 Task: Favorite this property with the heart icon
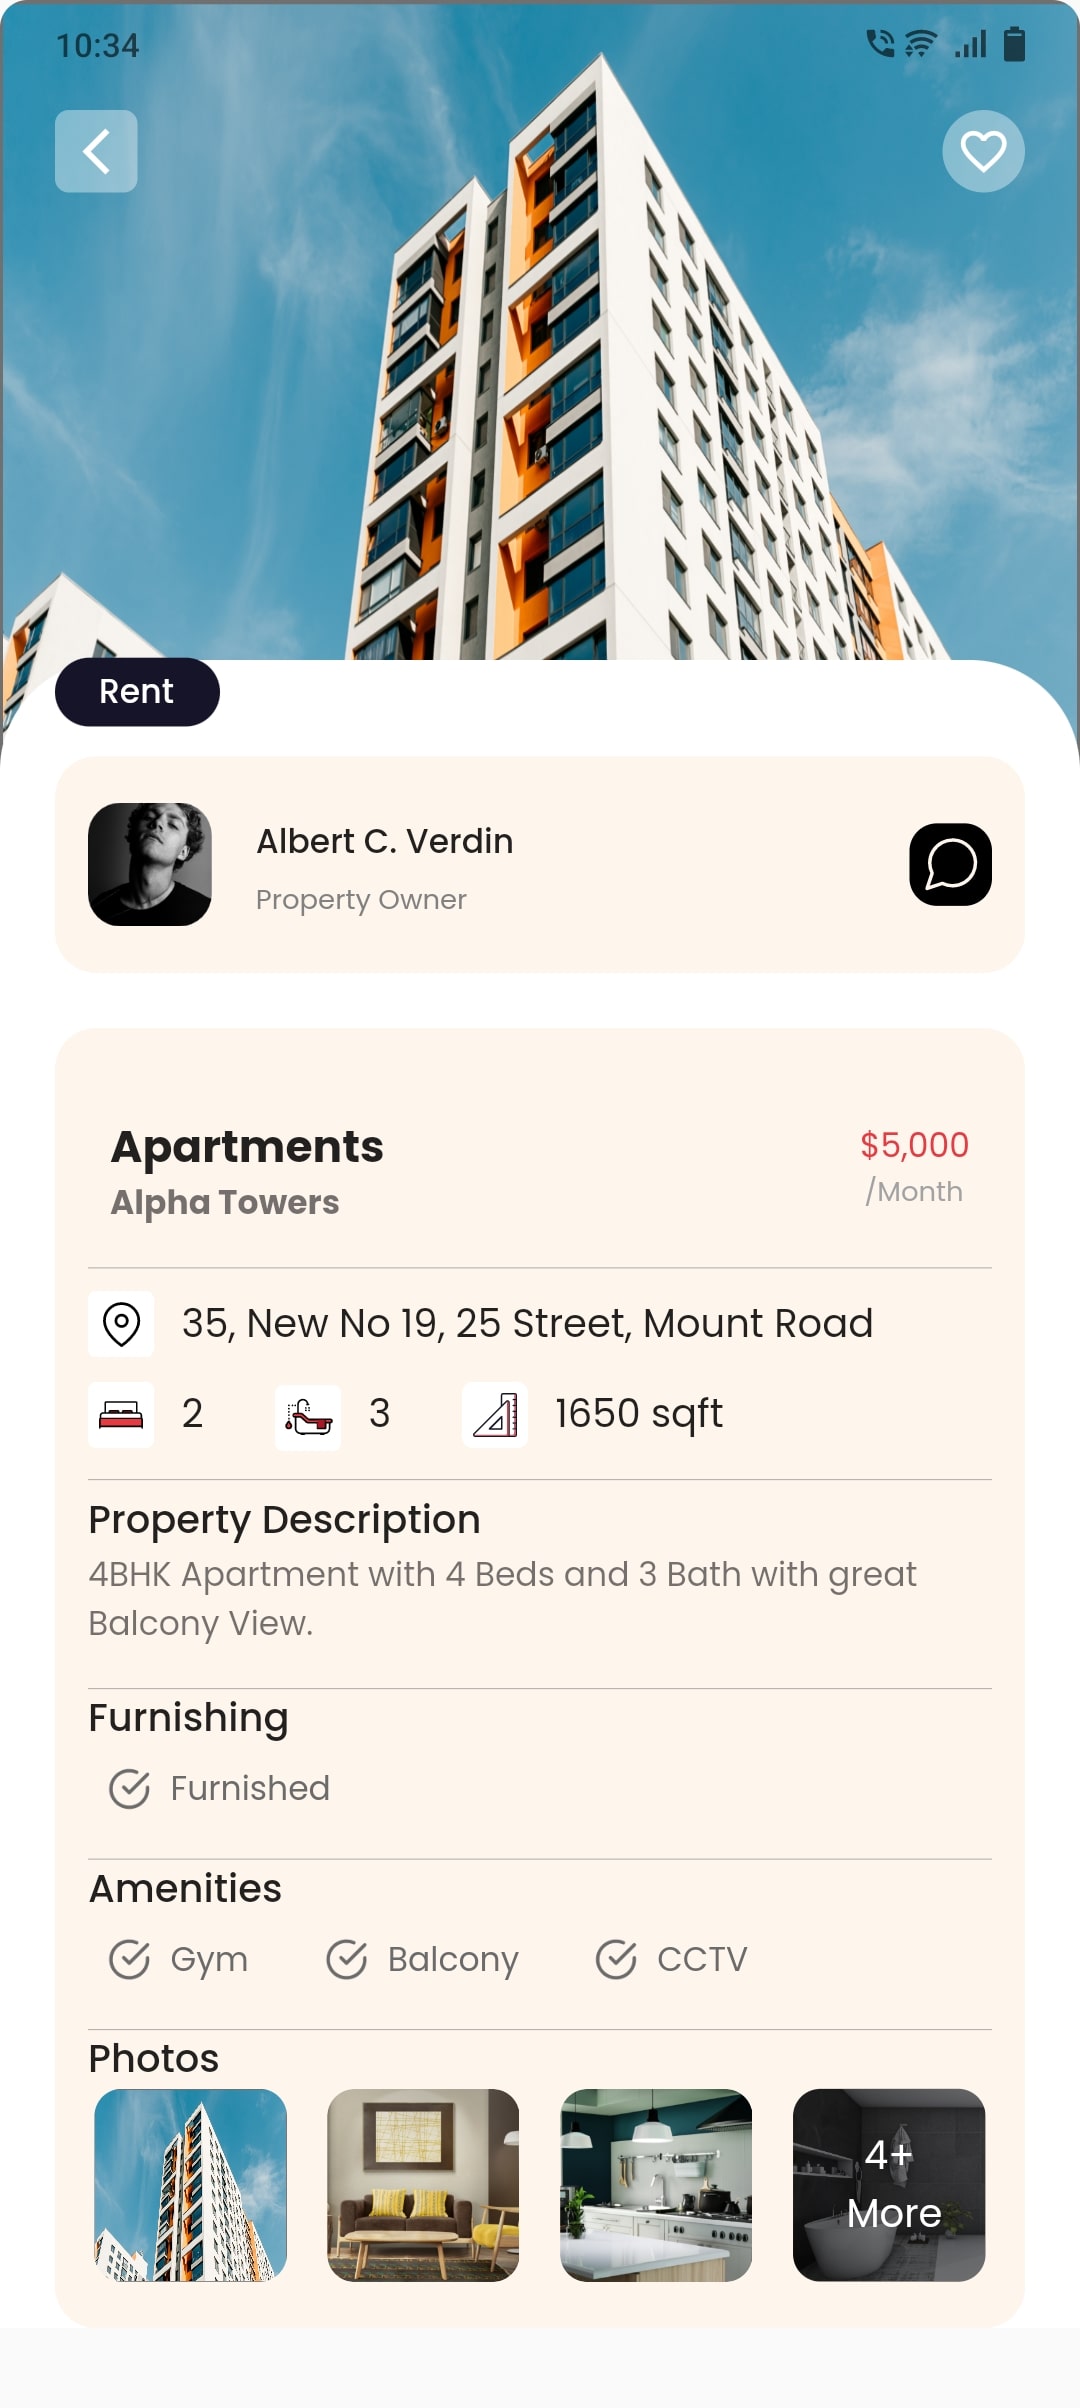pyautogui.click(x=983, y=151)
